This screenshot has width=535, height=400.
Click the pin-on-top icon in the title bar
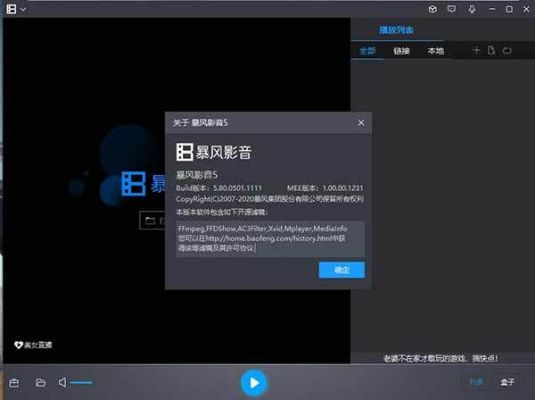472,9
